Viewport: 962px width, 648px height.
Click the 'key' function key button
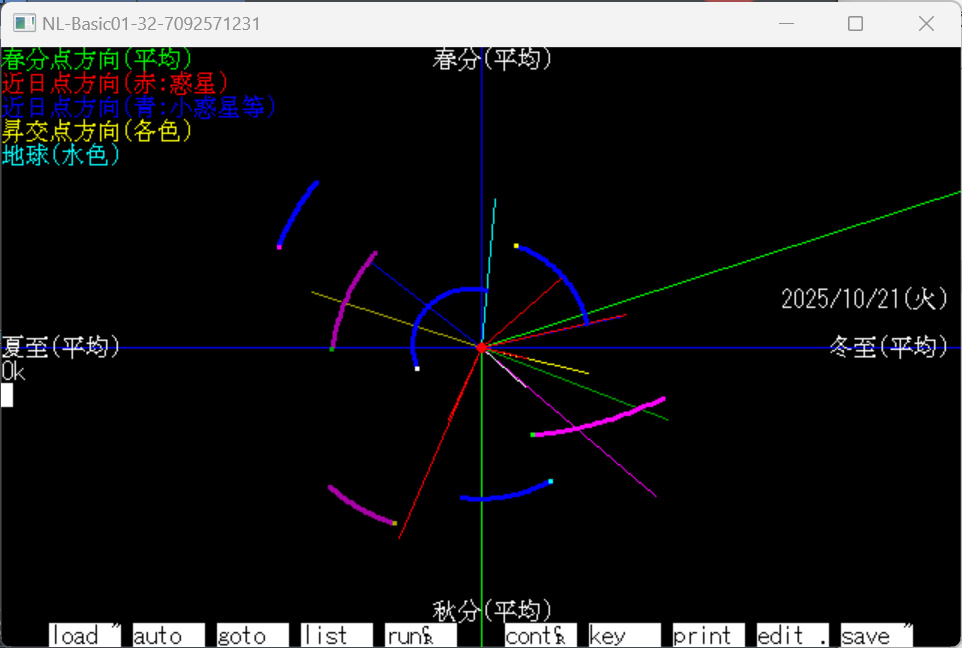click(625, 635)
